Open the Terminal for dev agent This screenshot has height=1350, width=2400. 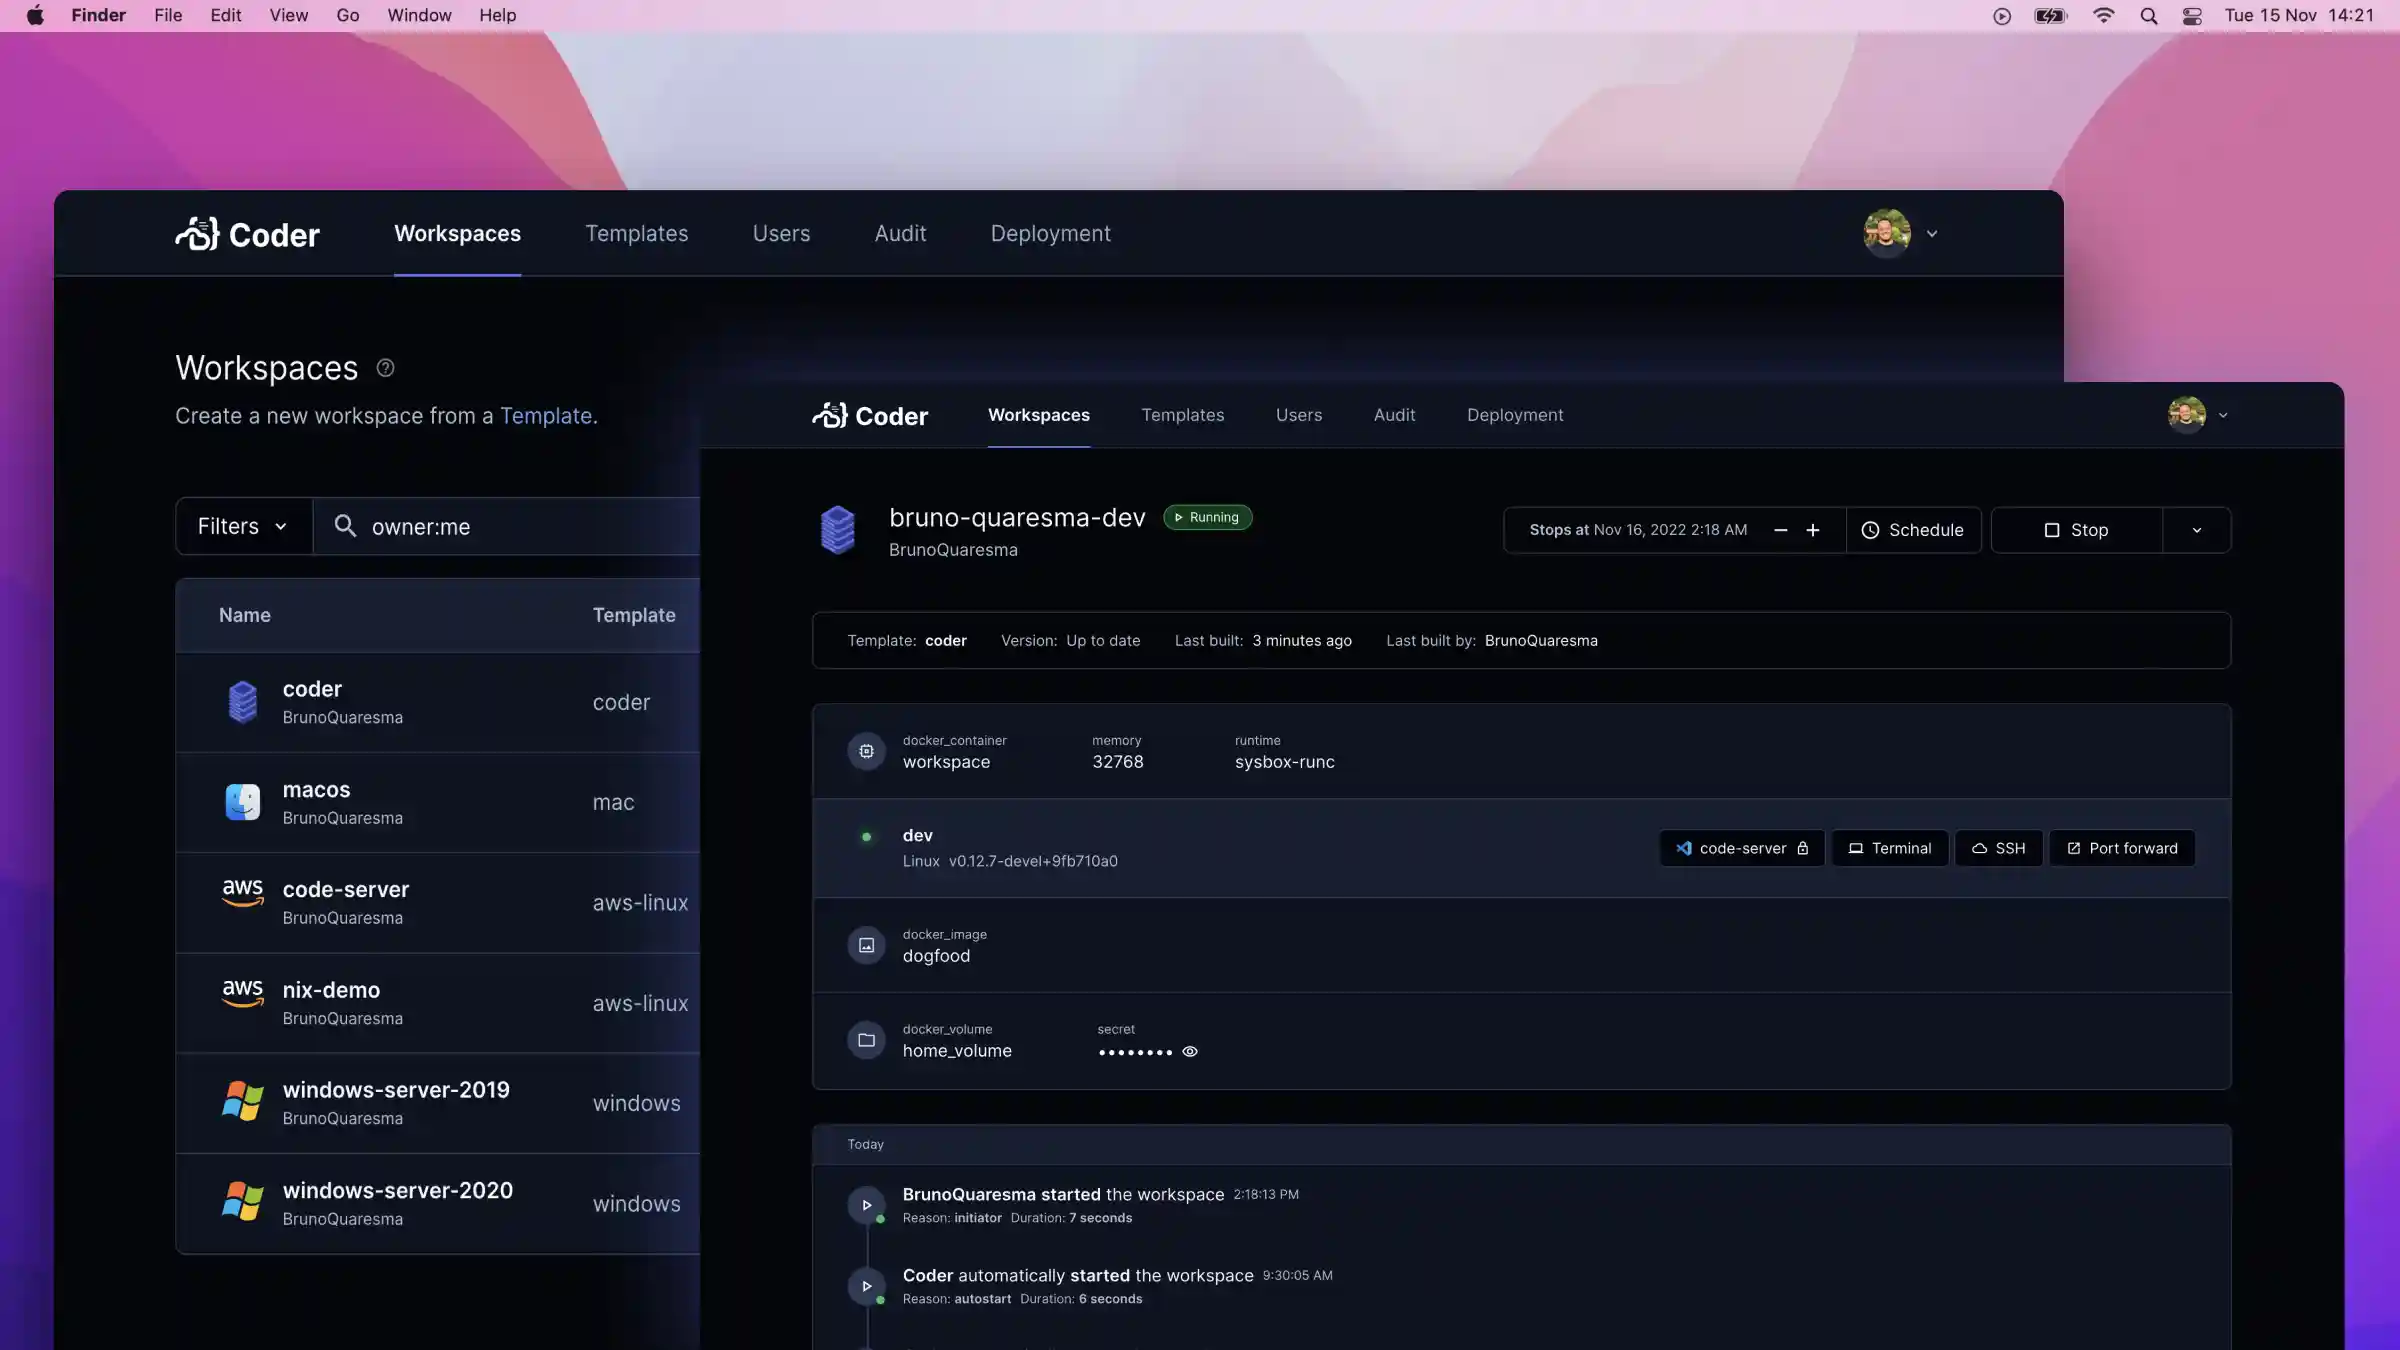coord(1889,848)
